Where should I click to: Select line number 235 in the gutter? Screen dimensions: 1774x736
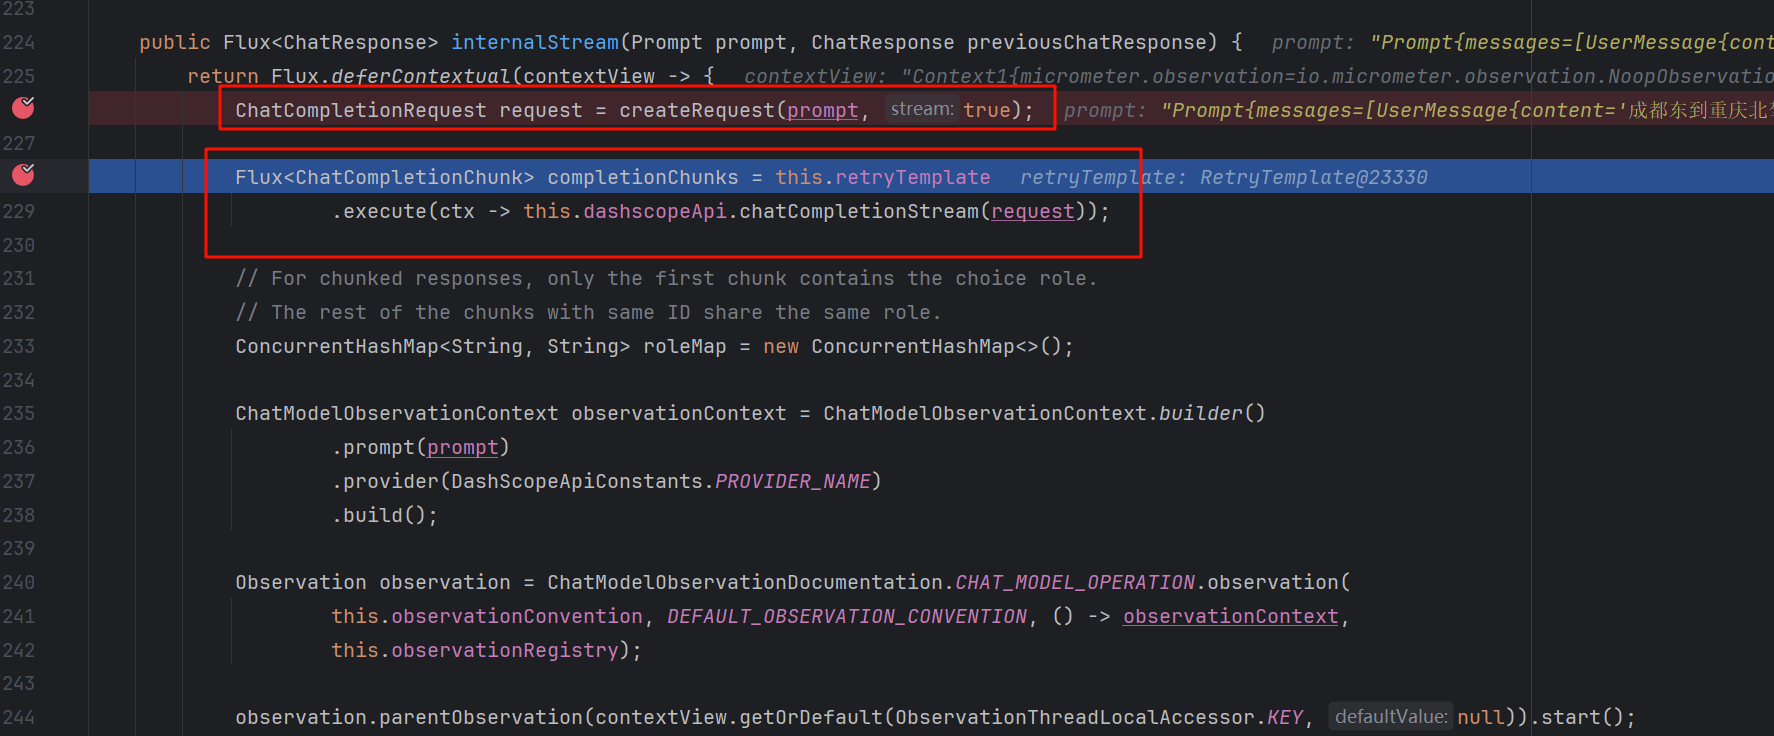[x=19, y=413]
